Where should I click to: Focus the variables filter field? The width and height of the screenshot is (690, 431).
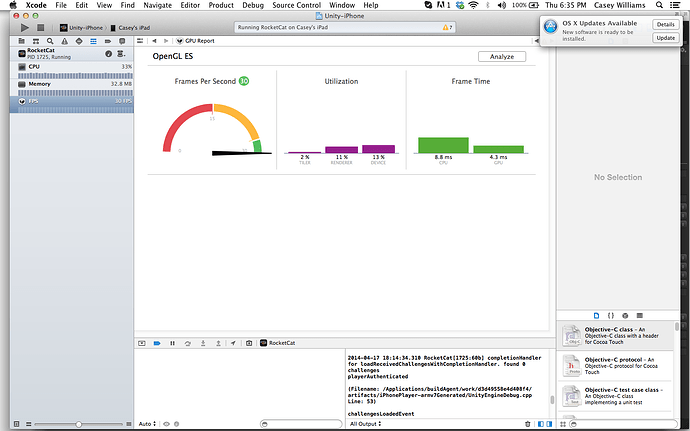pyautogui.click(x=301, y=424)
